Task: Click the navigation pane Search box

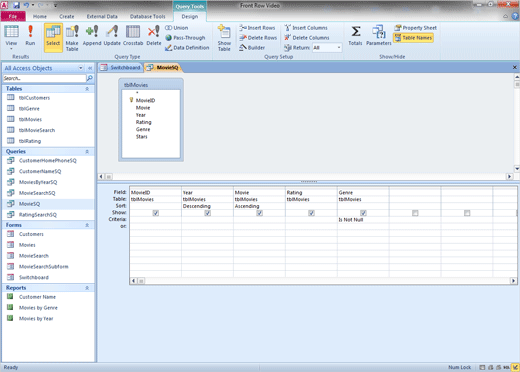Action: [44, 78]
